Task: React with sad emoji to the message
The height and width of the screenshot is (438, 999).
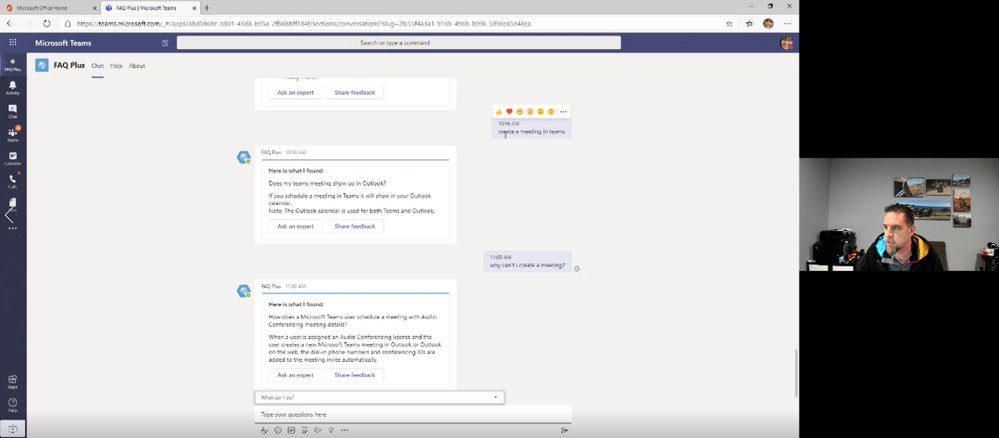Action: (540, 112)
